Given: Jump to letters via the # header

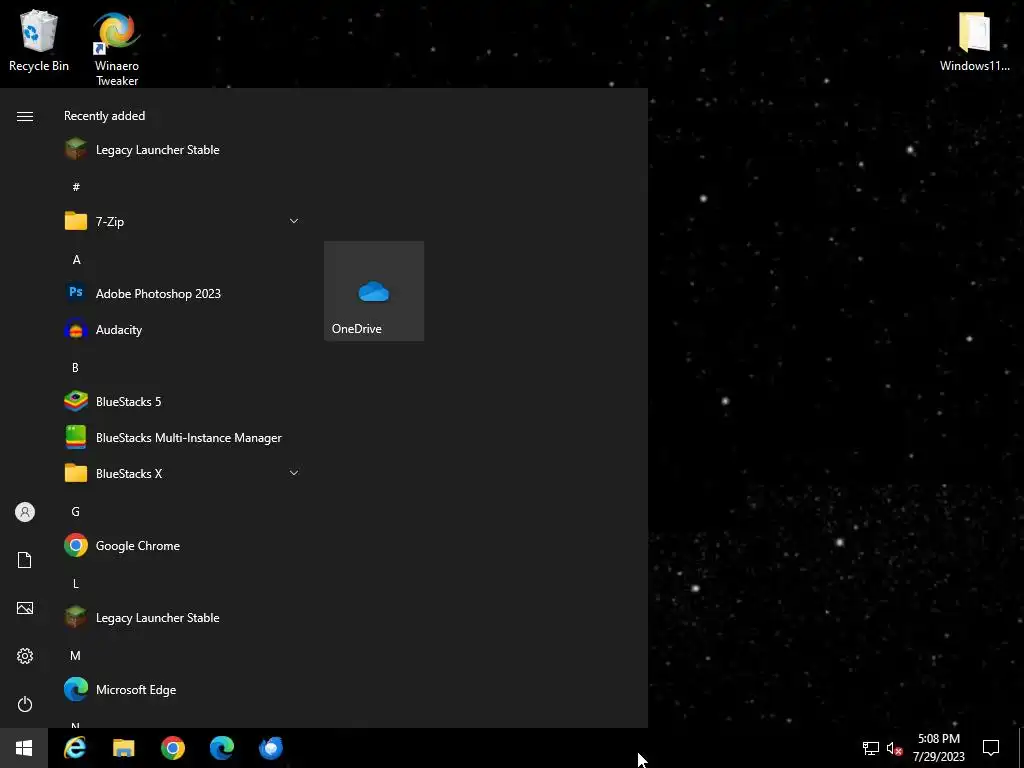Looking at the screenshot, I should 76,187.
